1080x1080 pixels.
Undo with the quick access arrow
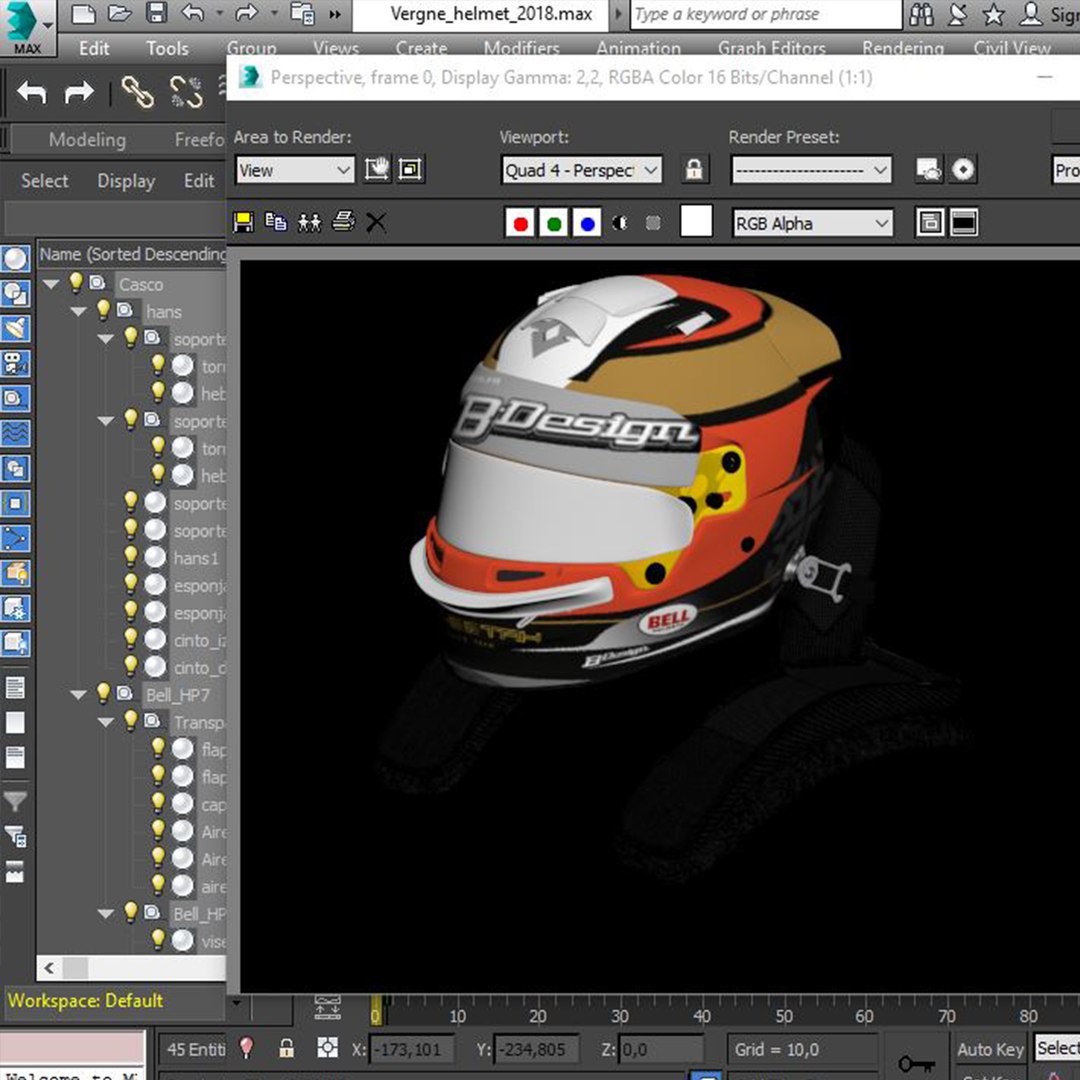(193, 13)
